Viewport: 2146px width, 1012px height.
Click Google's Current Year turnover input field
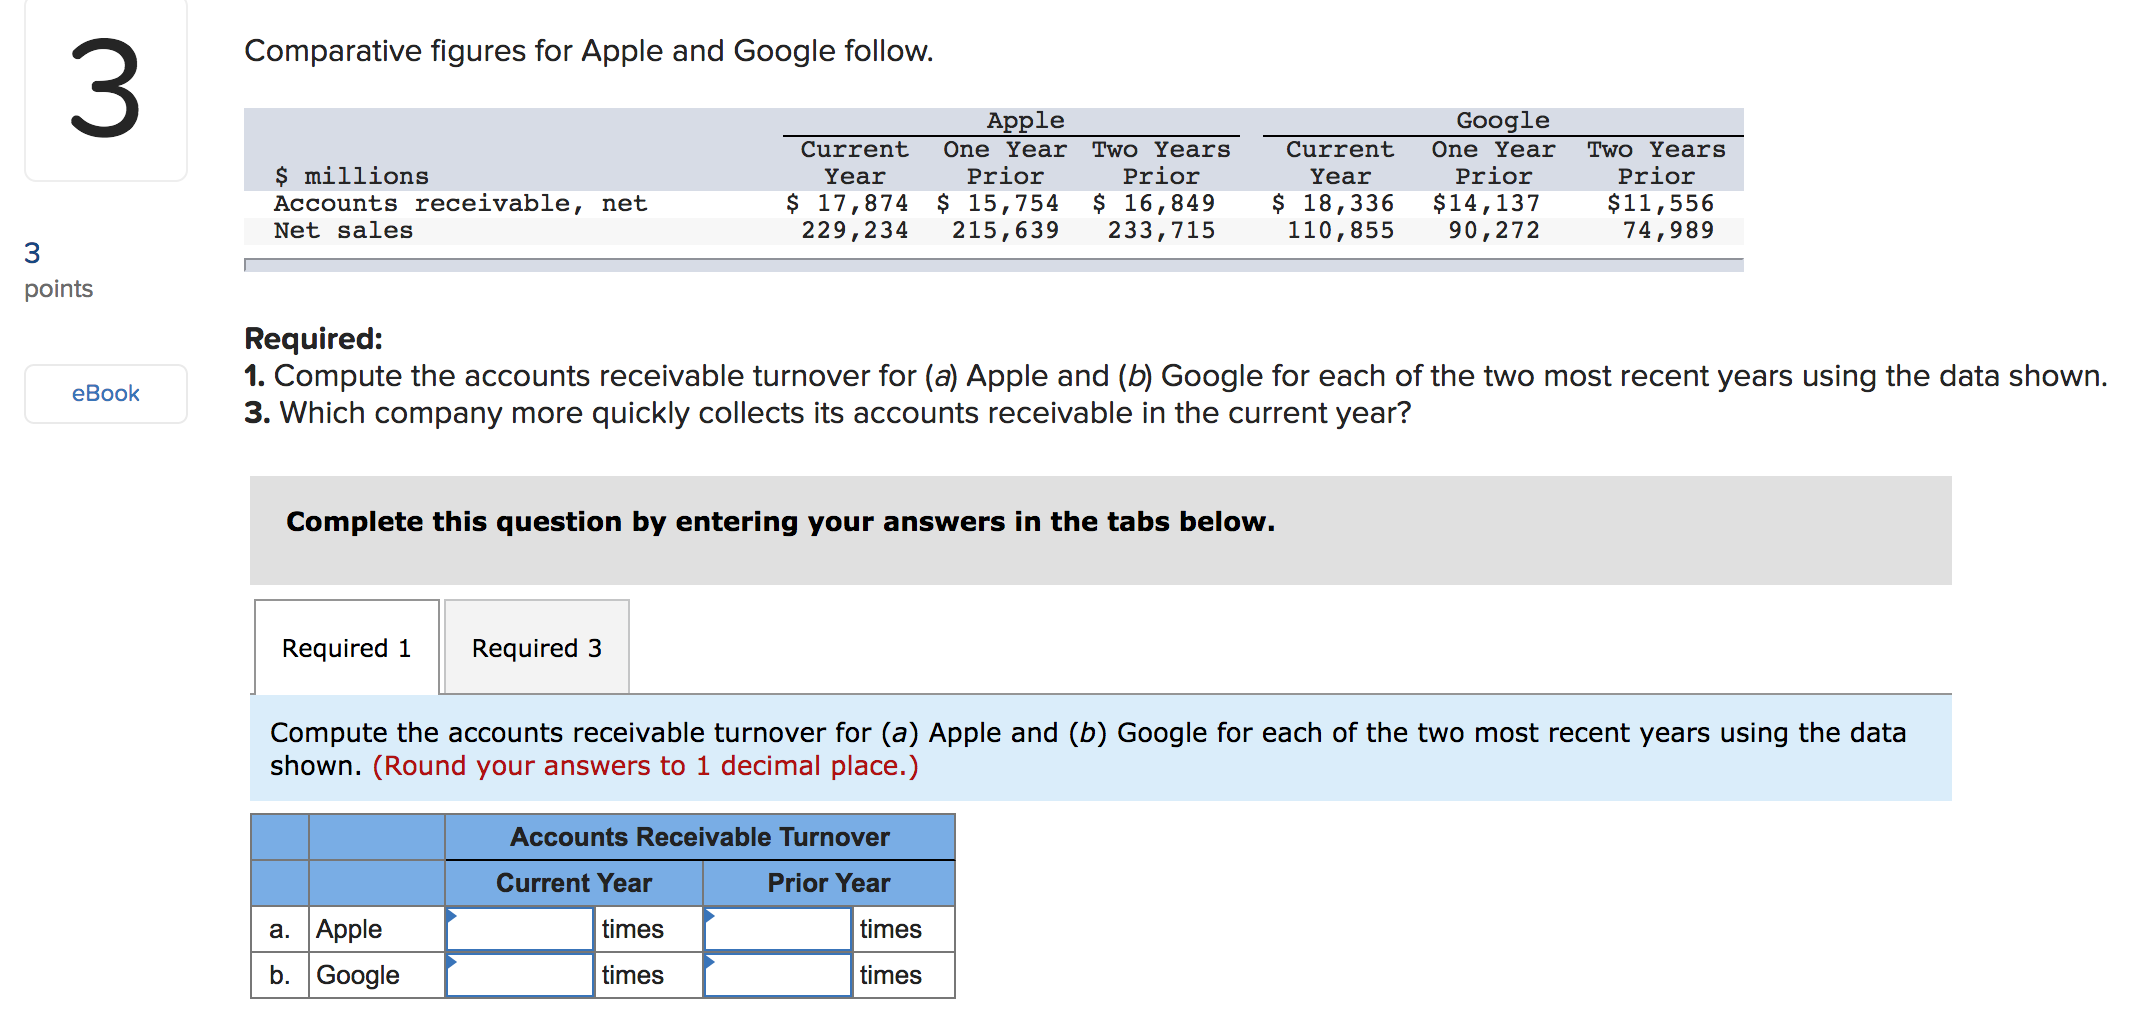coord(520,975)
